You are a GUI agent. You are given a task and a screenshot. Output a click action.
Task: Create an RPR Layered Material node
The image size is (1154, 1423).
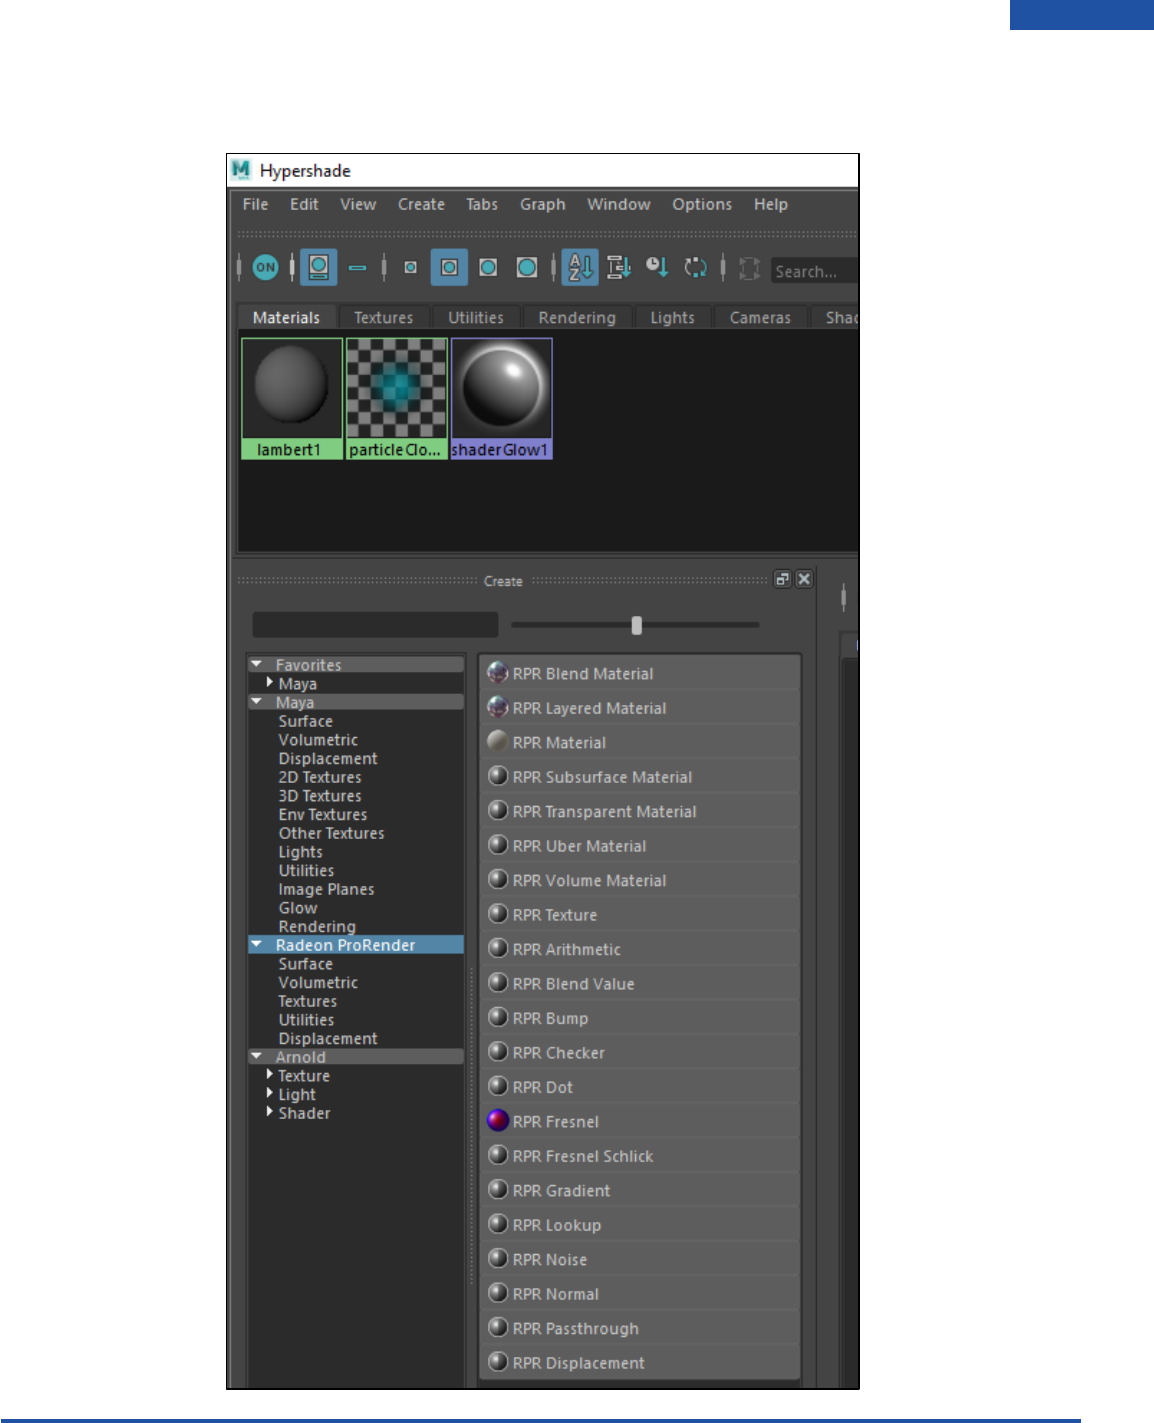(x=640, y=708)
